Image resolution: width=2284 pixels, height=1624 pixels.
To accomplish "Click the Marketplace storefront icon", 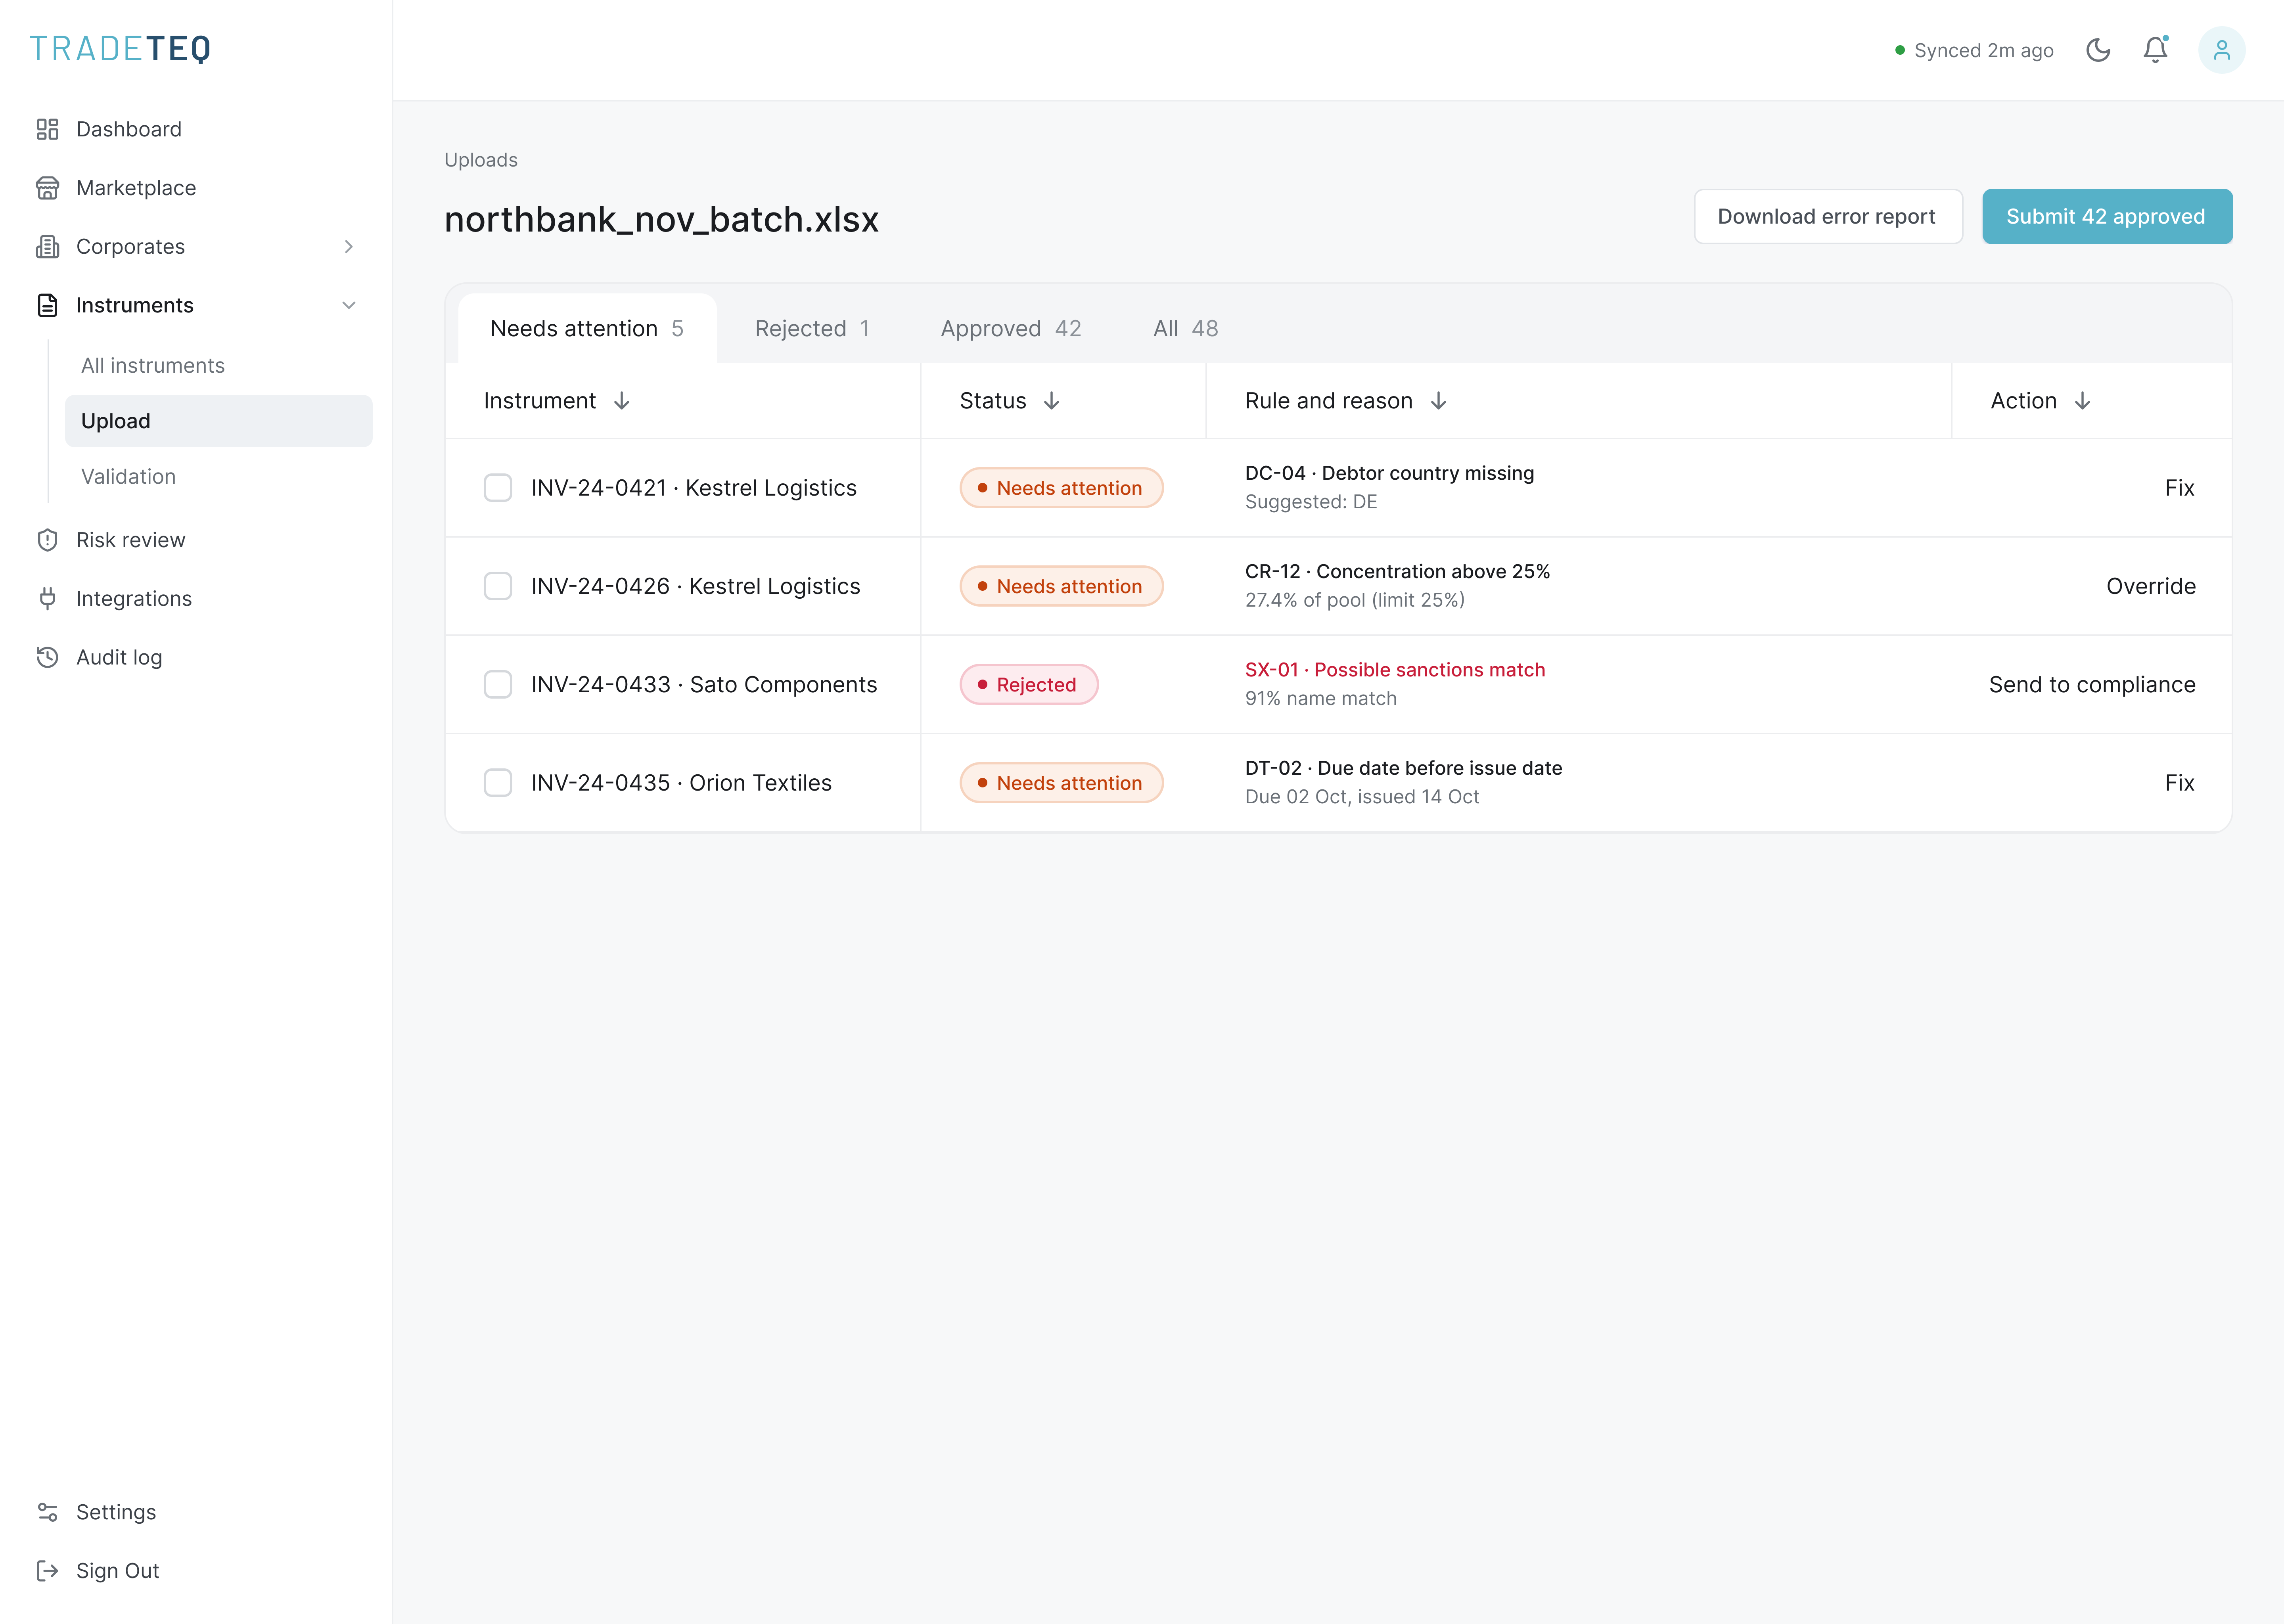I will [x=47, y=188].
